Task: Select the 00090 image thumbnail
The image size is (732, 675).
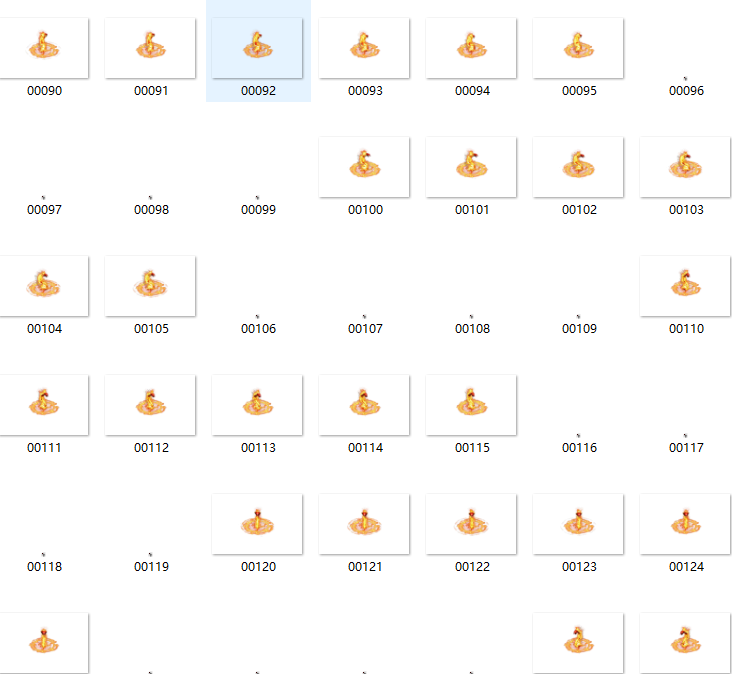Action: 43,48
